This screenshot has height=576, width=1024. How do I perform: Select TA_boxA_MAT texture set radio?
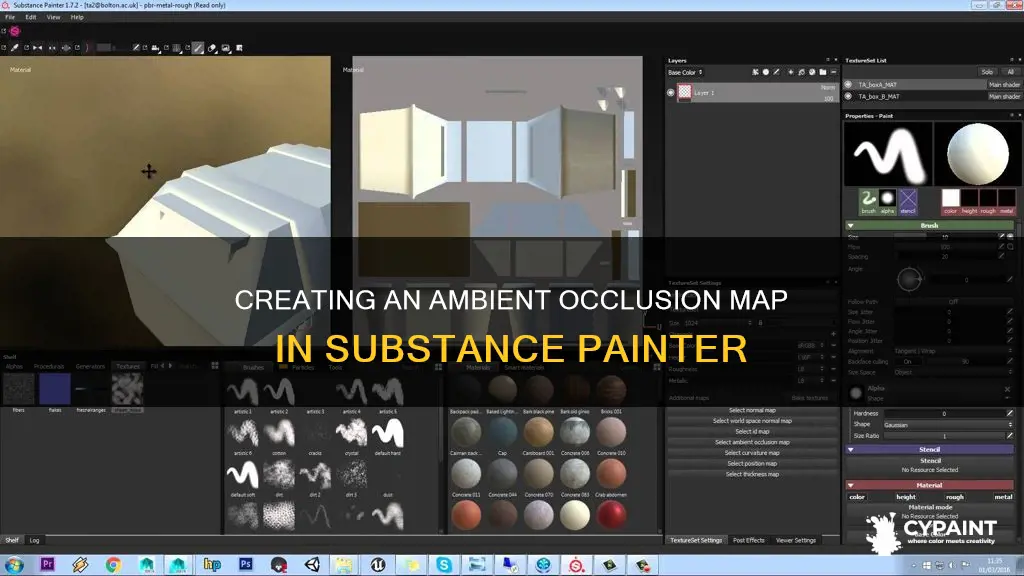tap(848, 84)
